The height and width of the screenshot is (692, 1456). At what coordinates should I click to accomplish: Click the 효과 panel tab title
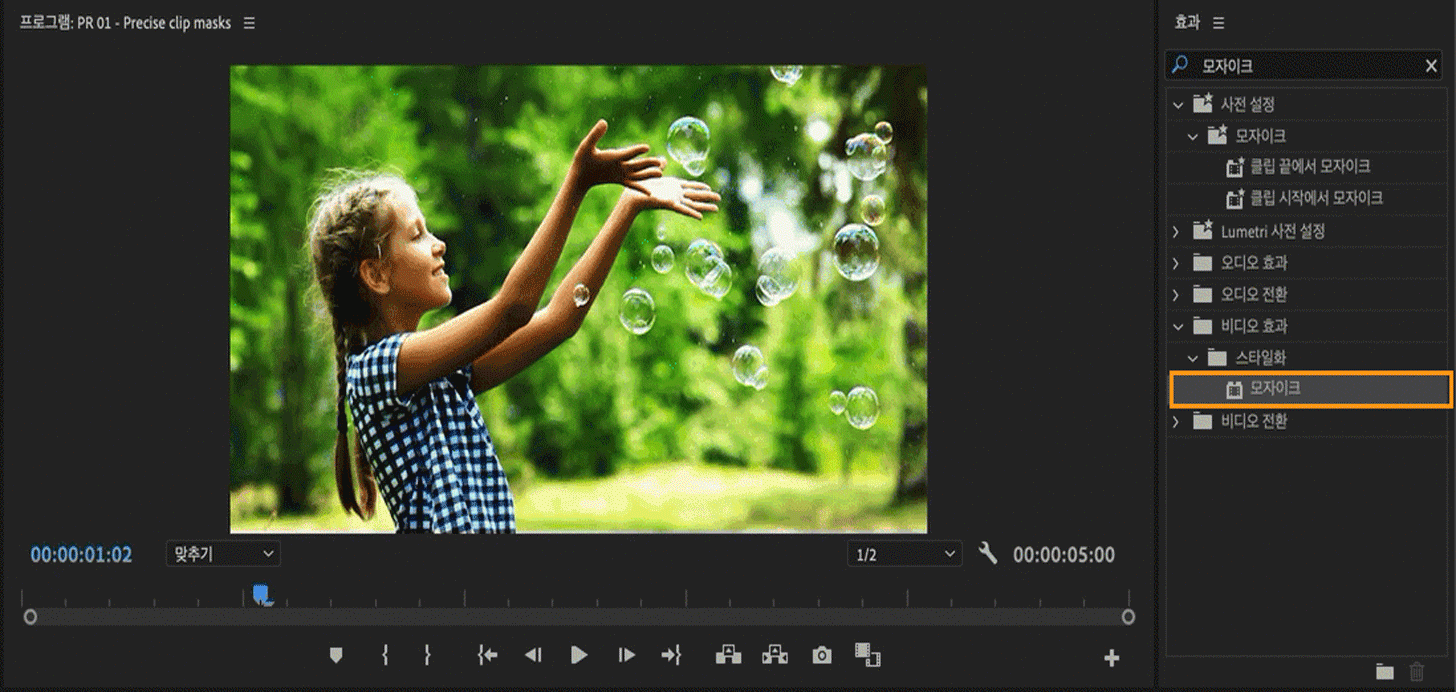coord(1187,23)
